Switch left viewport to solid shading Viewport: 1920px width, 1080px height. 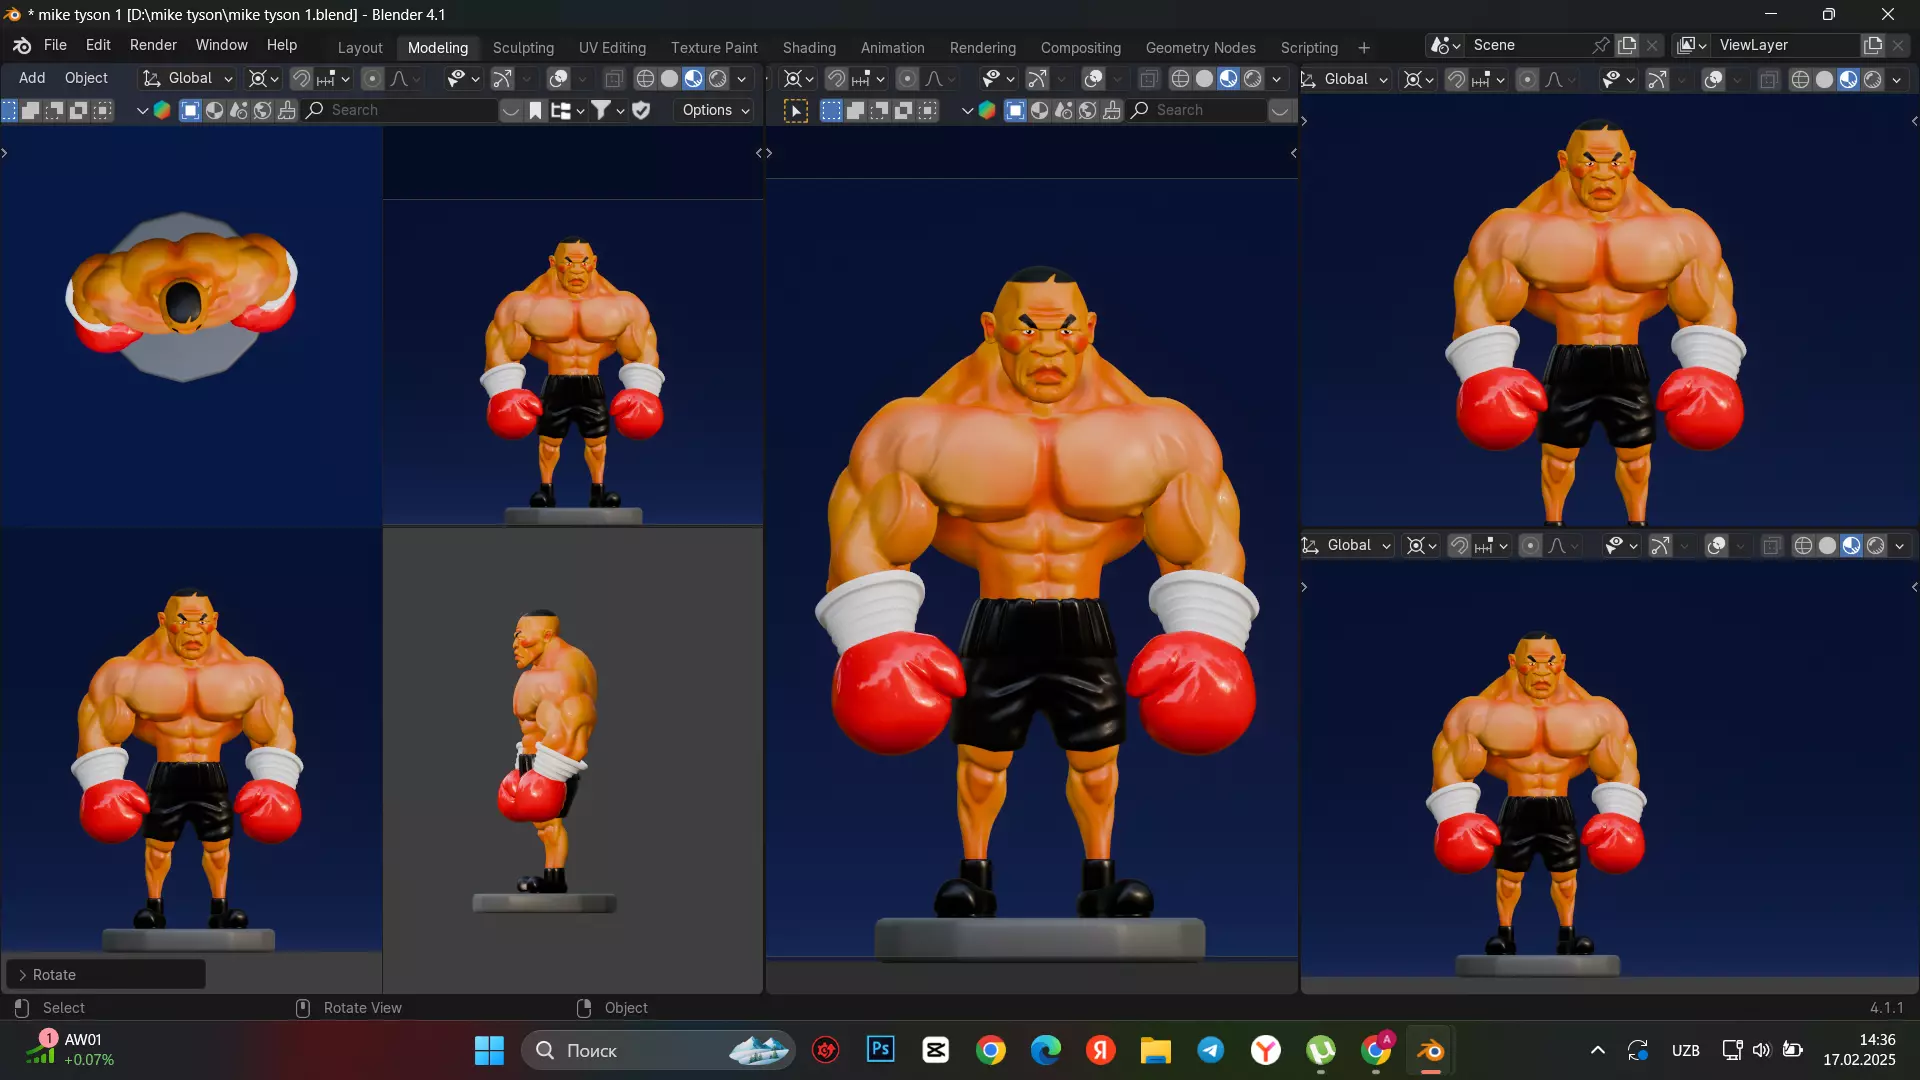670,79
